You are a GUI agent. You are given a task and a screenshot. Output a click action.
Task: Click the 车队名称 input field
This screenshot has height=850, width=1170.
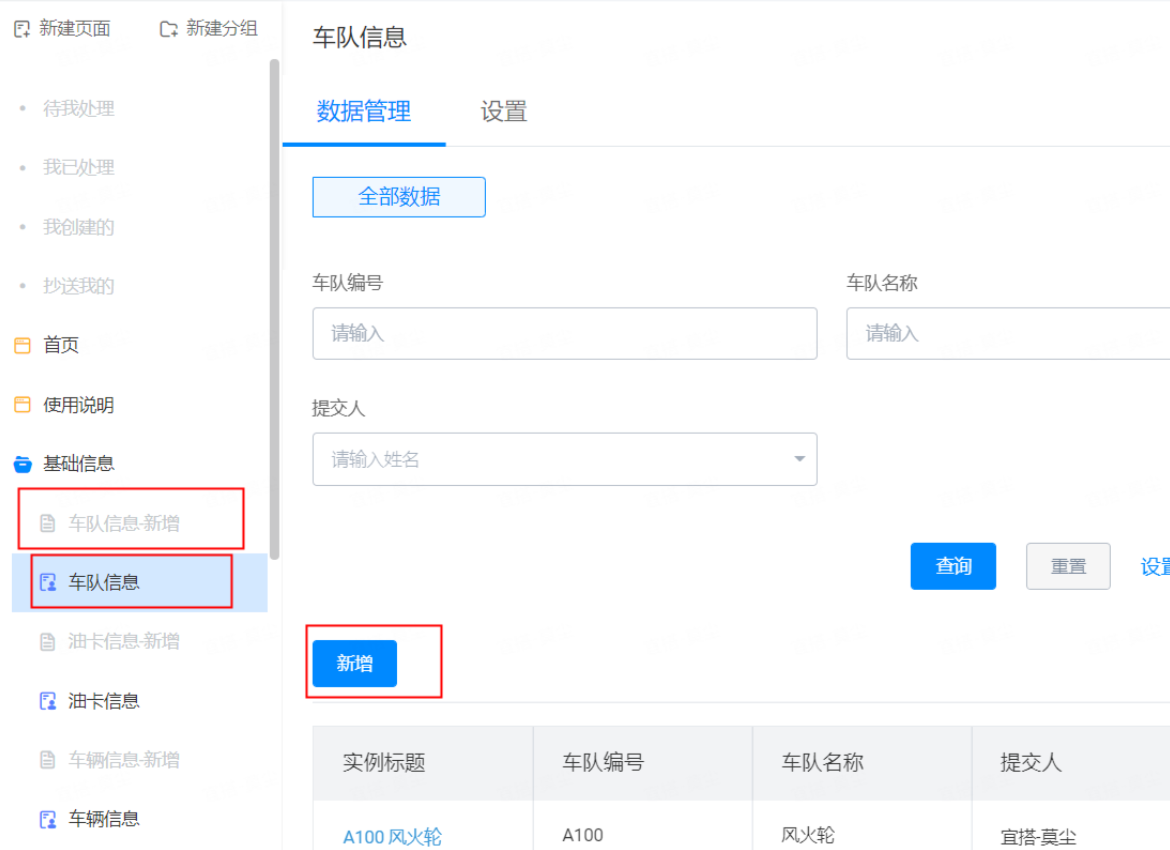point(1008,334)
